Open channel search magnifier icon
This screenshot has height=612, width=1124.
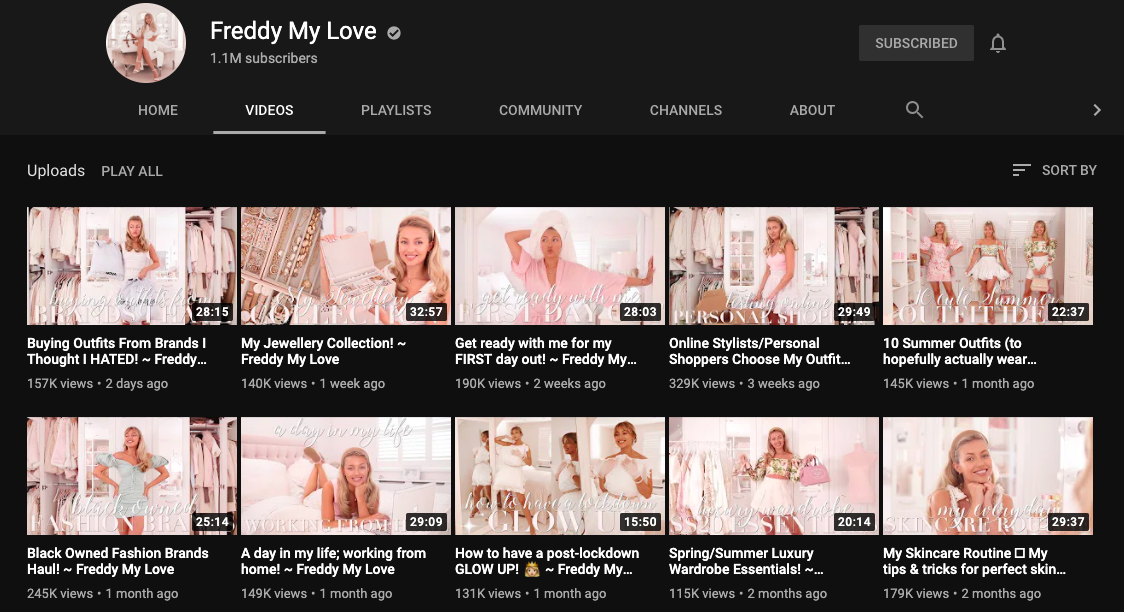(x=914, y=110)
